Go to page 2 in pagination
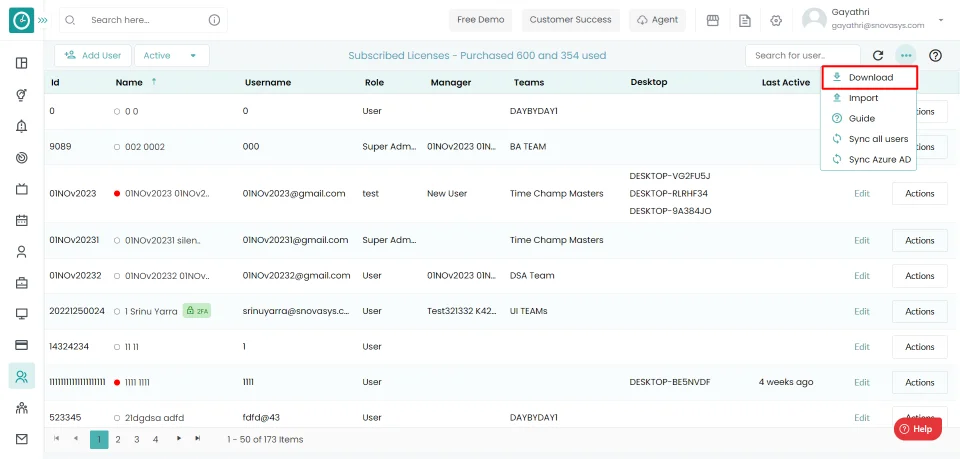This screenshot has height=459, width=960. (x=118, y=439)
